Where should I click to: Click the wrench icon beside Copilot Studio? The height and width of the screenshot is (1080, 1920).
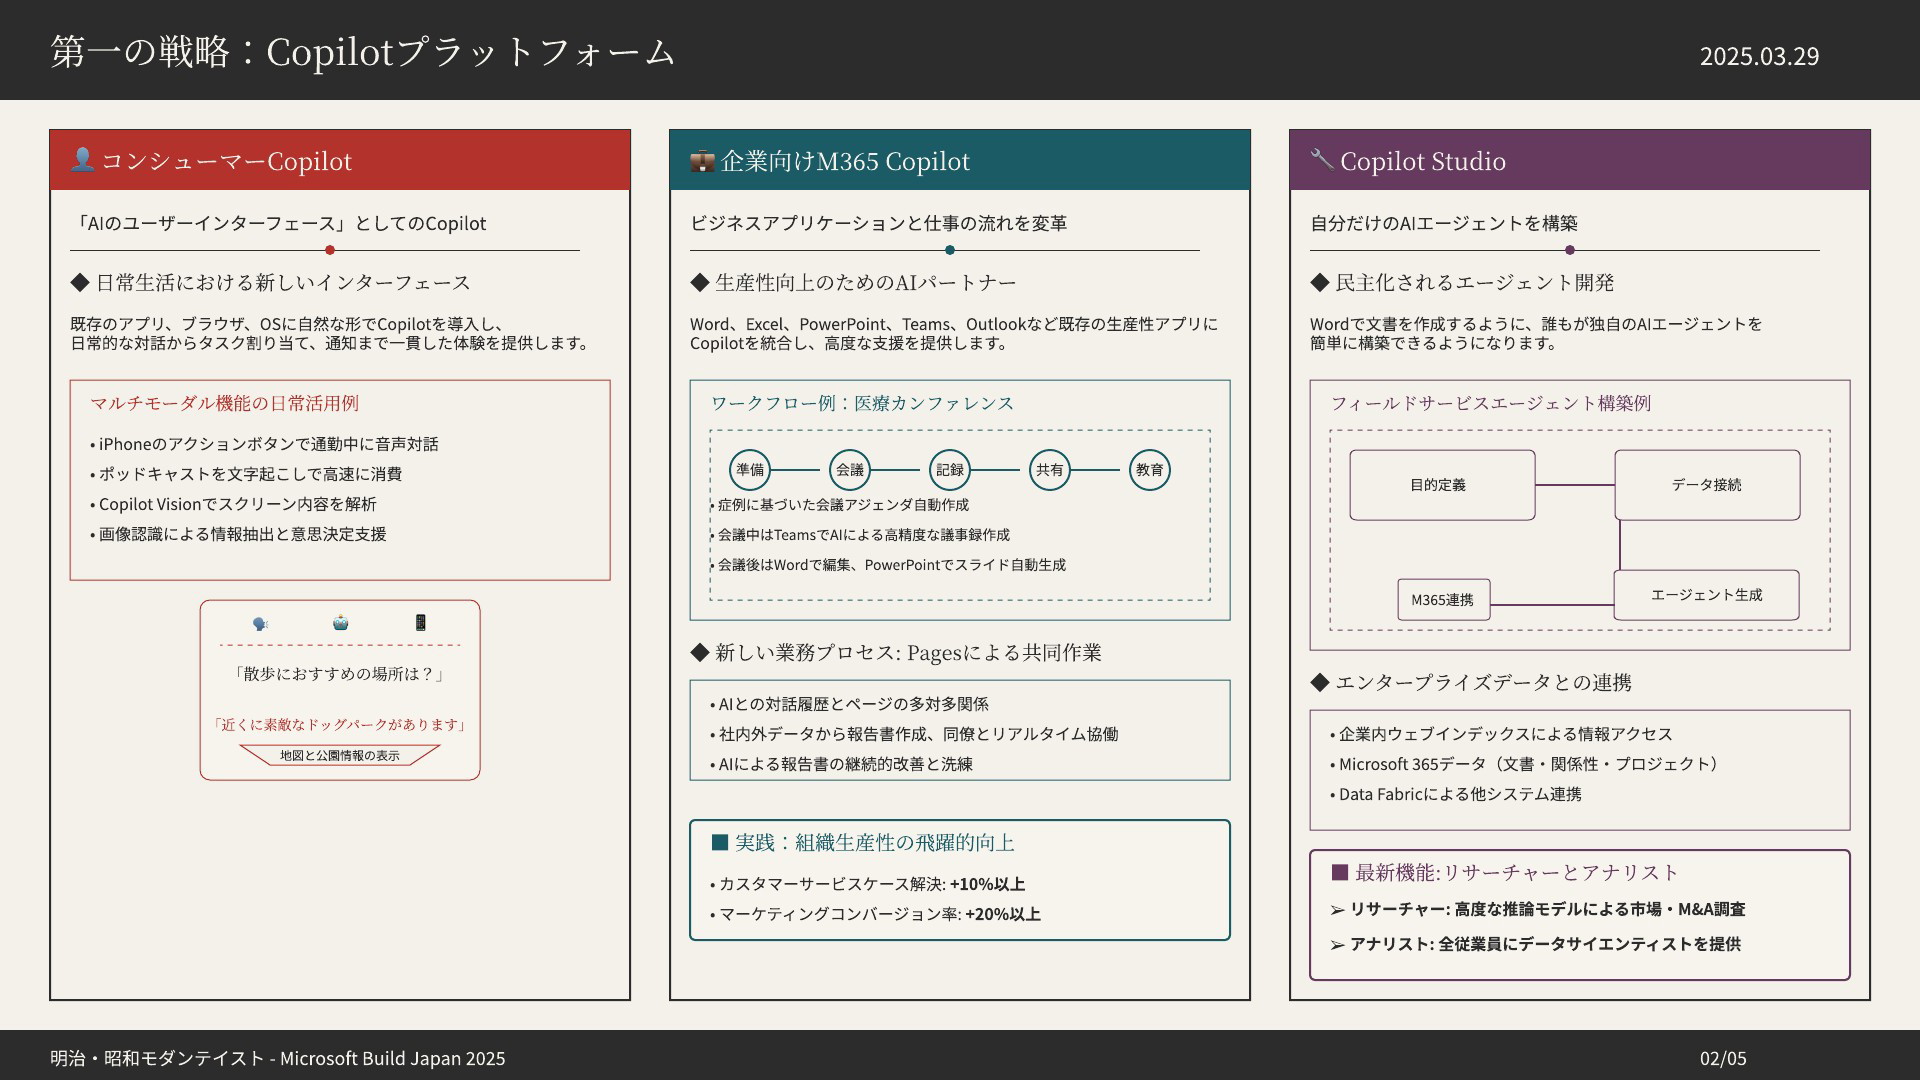(1322, 159)
